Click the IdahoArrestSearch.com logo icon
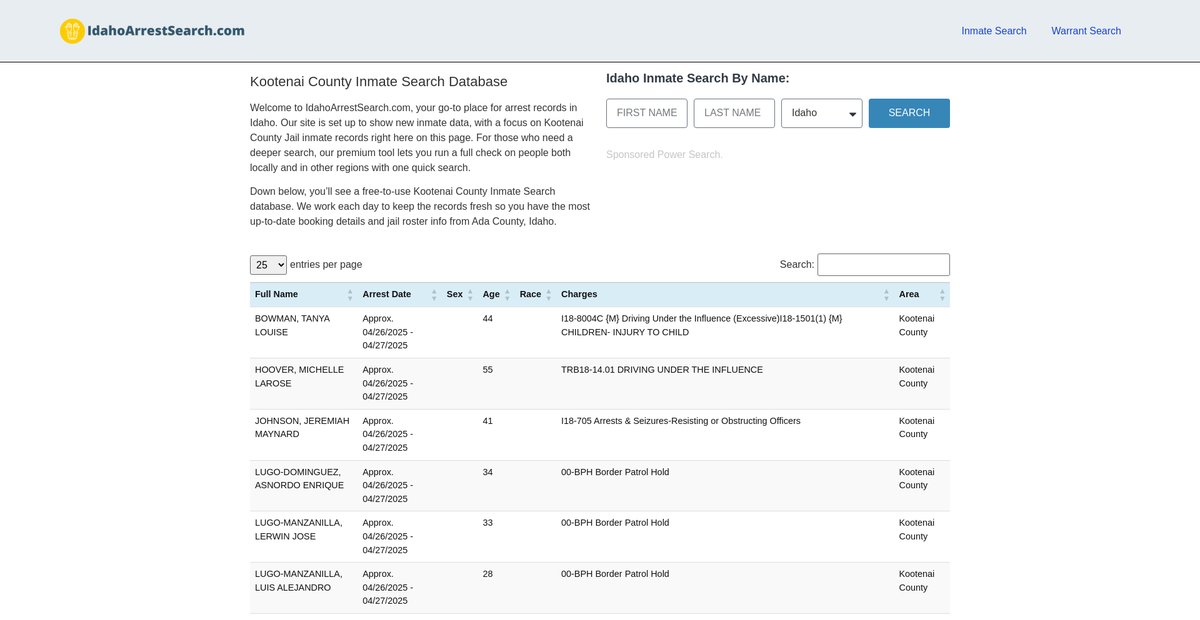The image size is (1200, 620). point(72,31)
